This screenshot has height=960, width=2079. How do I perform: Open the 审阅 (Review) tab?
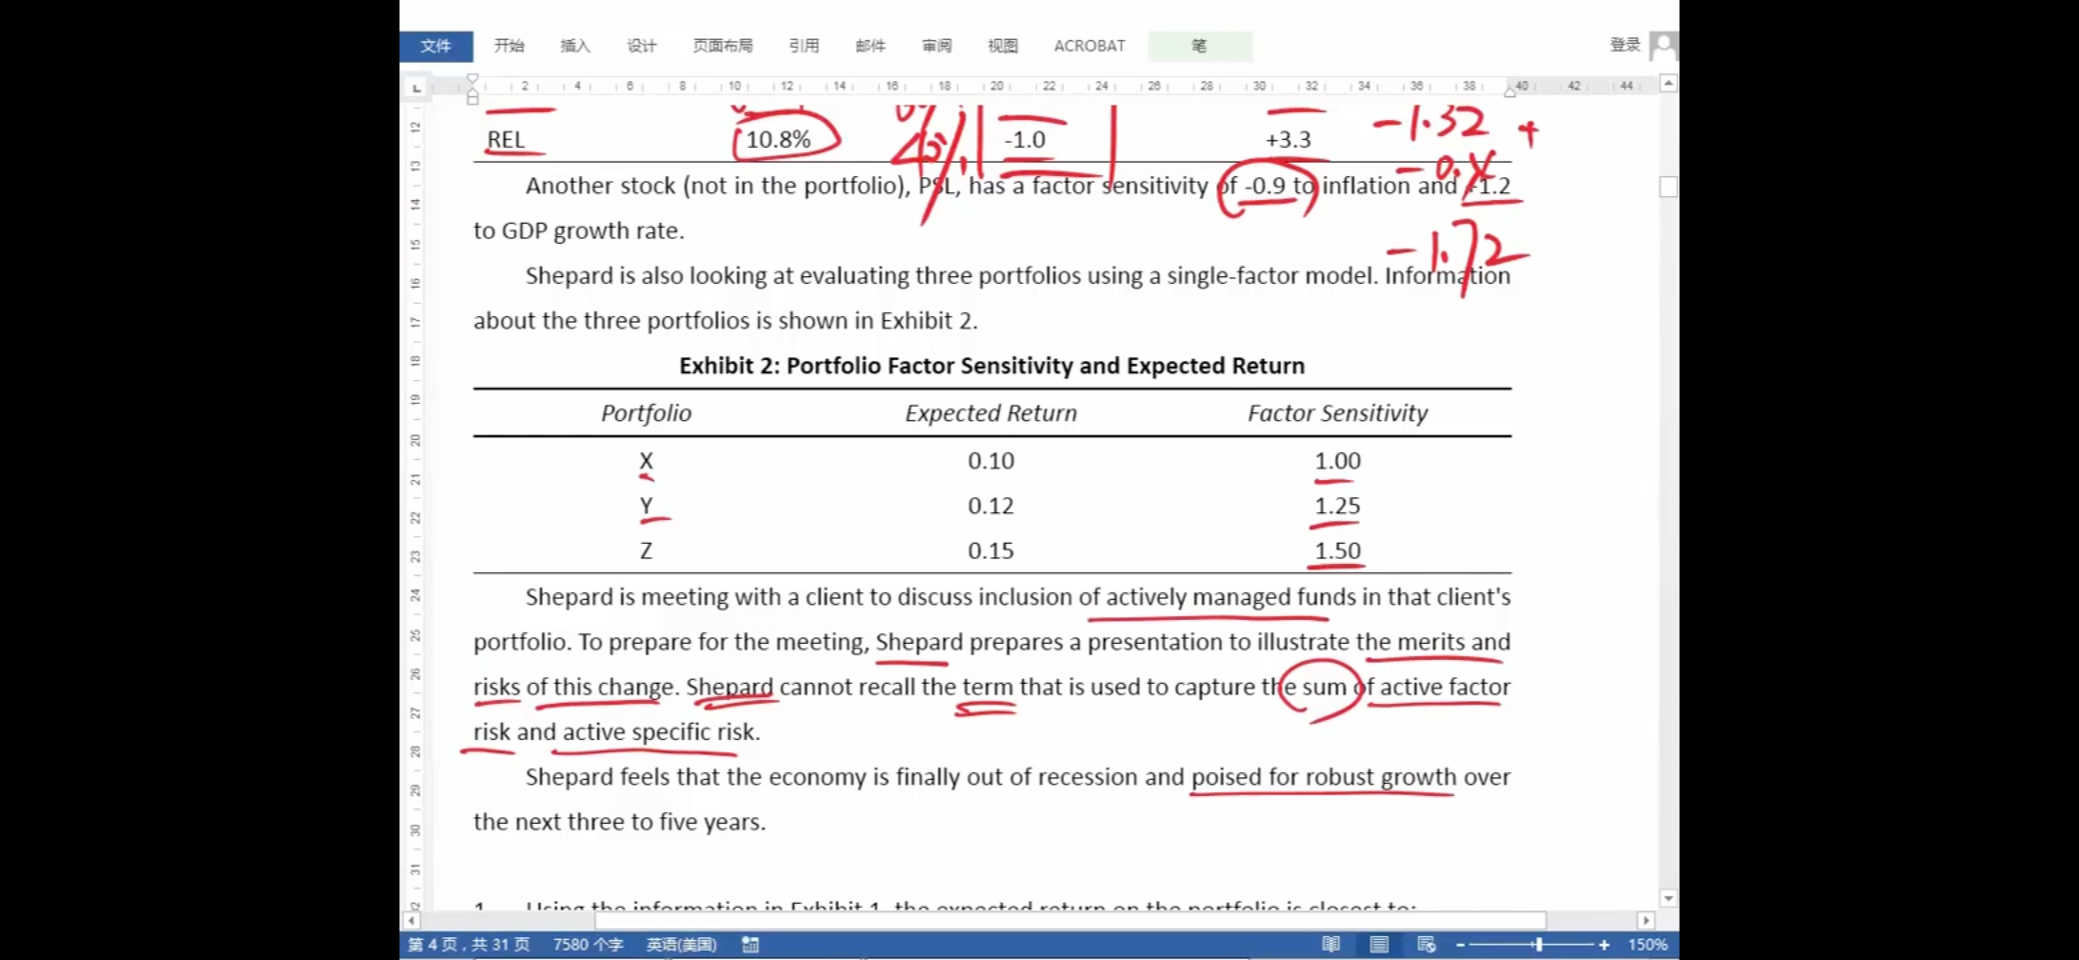click(936, 46)
